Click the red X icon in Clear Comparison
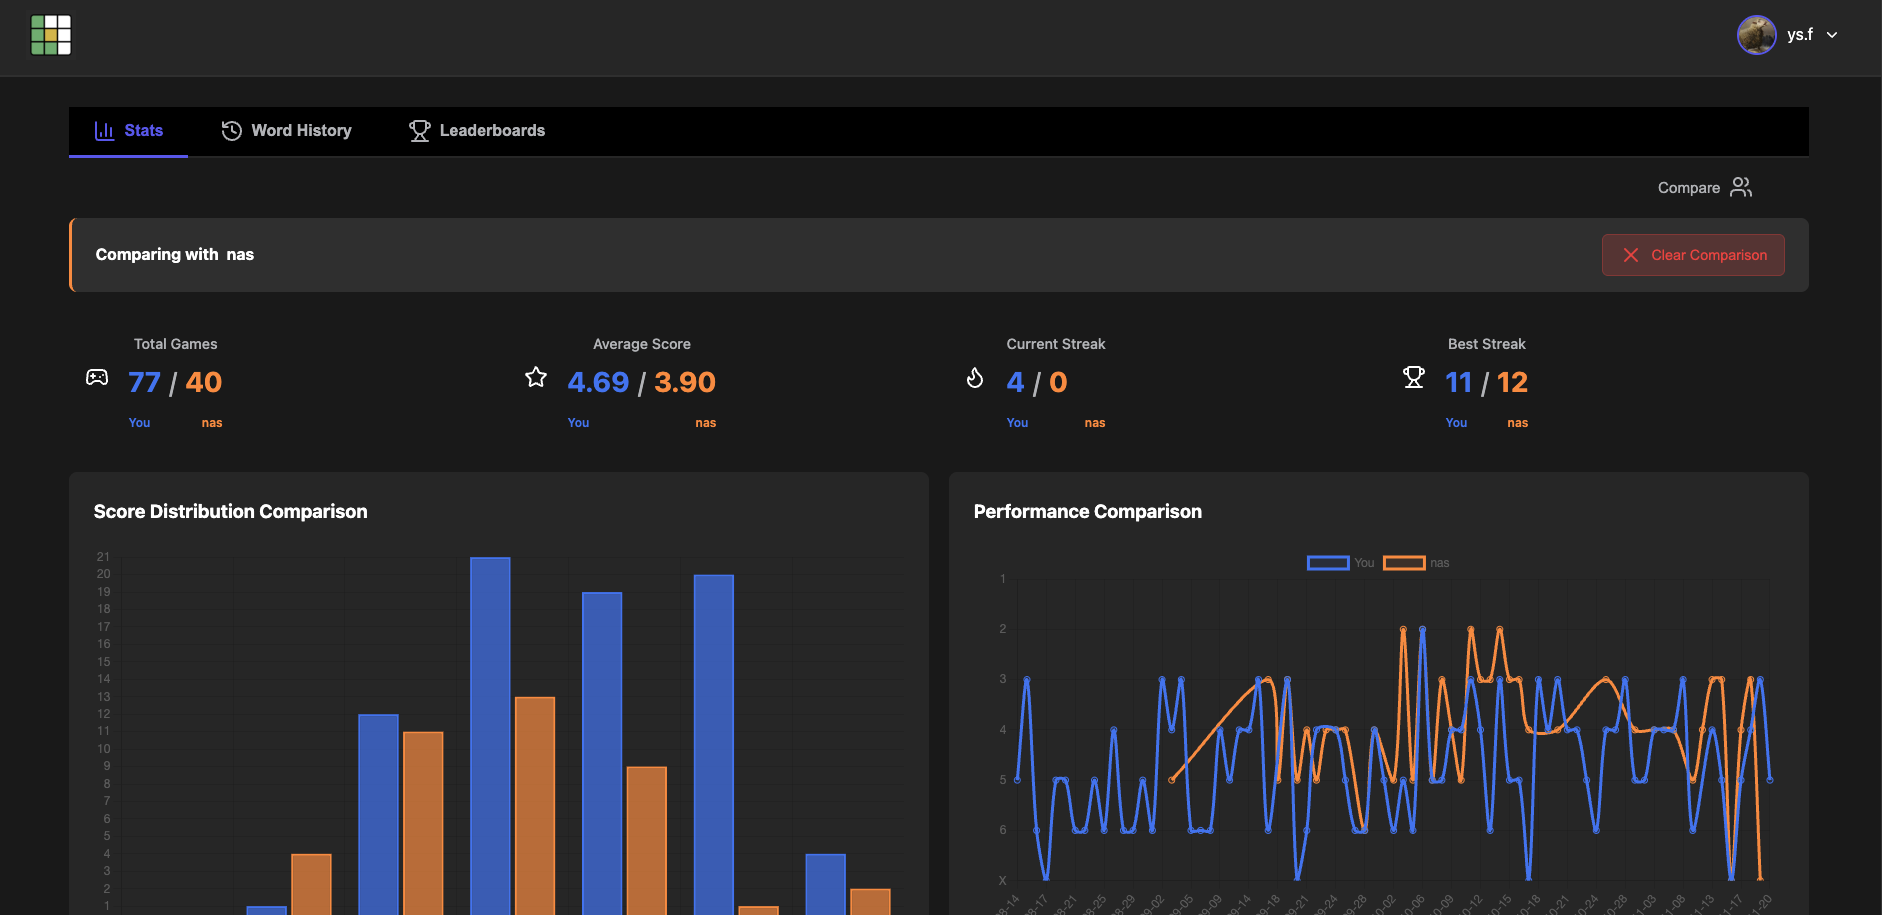This screenshot has width=1882, height=915. [1630, 255]
